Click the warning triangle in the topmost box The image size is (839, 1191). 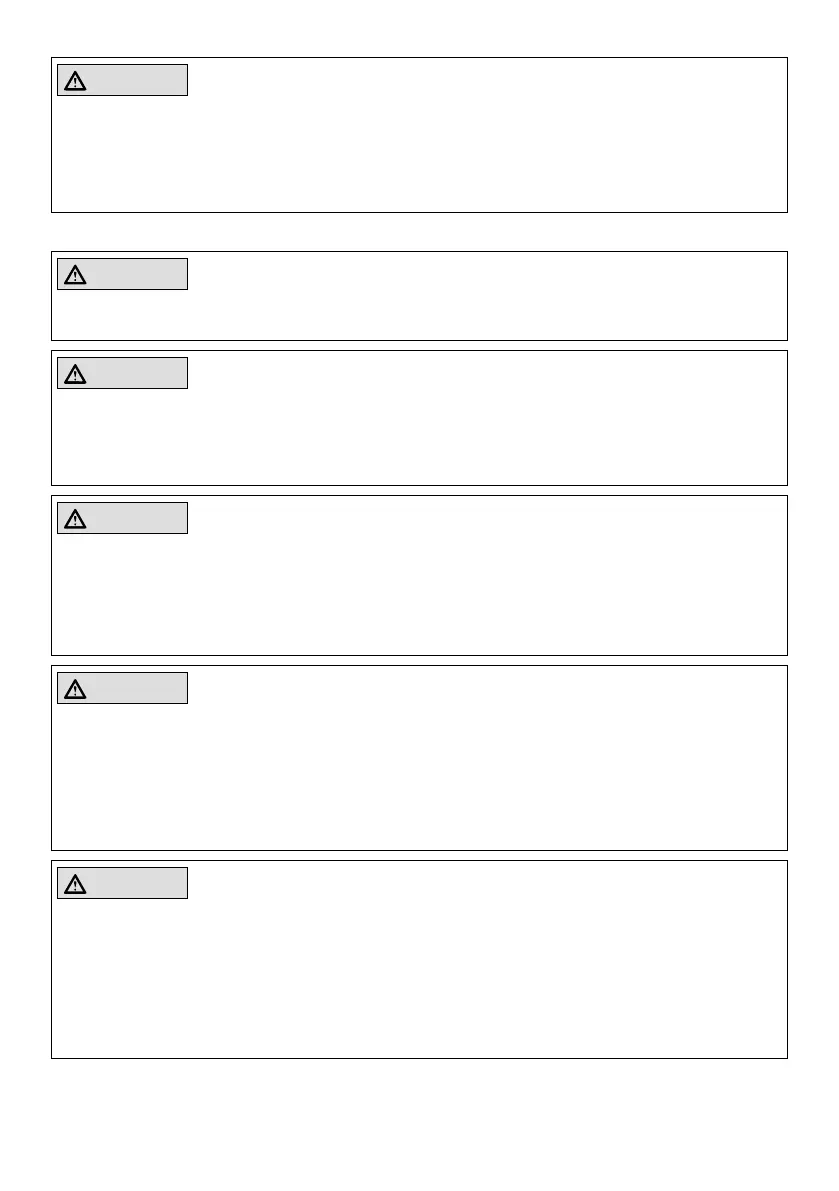pyautogui.click(x=75, y=81)
